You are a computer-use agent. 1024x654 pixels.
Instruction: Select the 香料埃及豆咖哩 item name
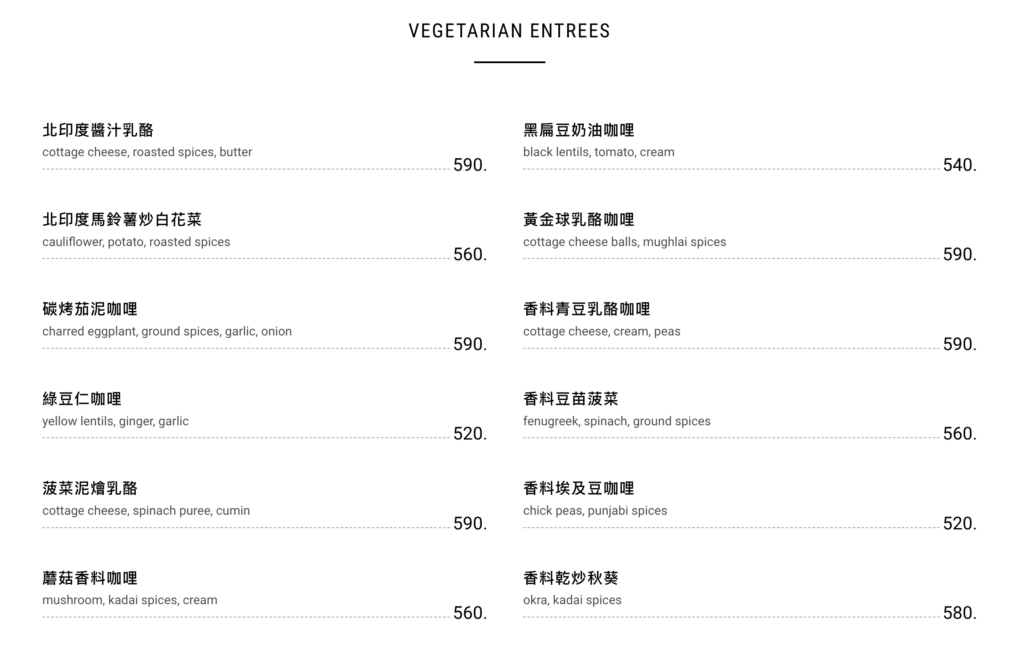click(579, 488)
